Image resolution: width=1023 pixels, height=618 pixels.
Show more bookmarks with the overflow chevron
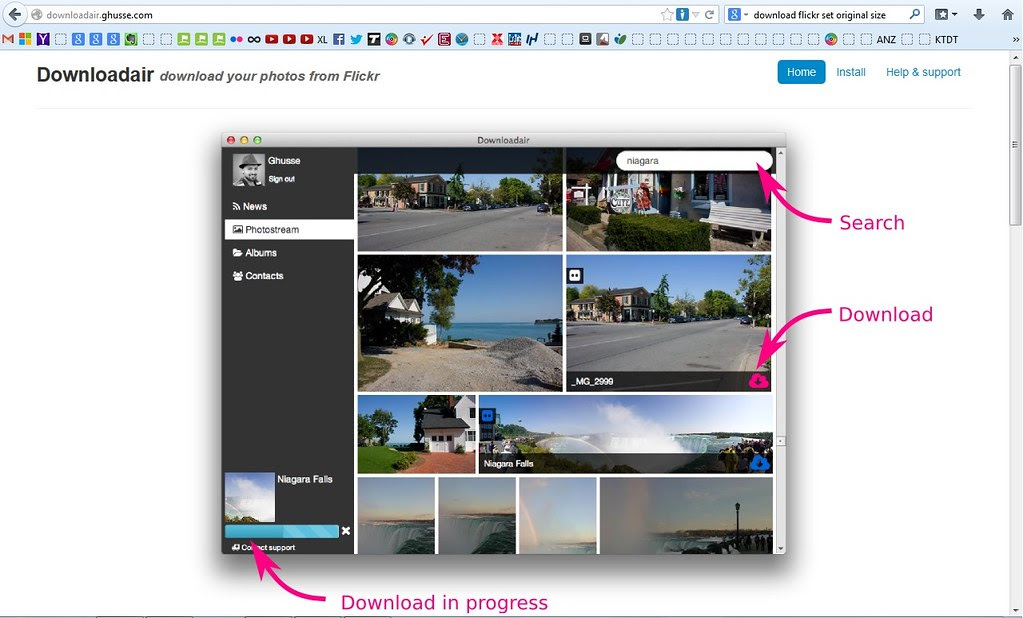point(1015,39)
